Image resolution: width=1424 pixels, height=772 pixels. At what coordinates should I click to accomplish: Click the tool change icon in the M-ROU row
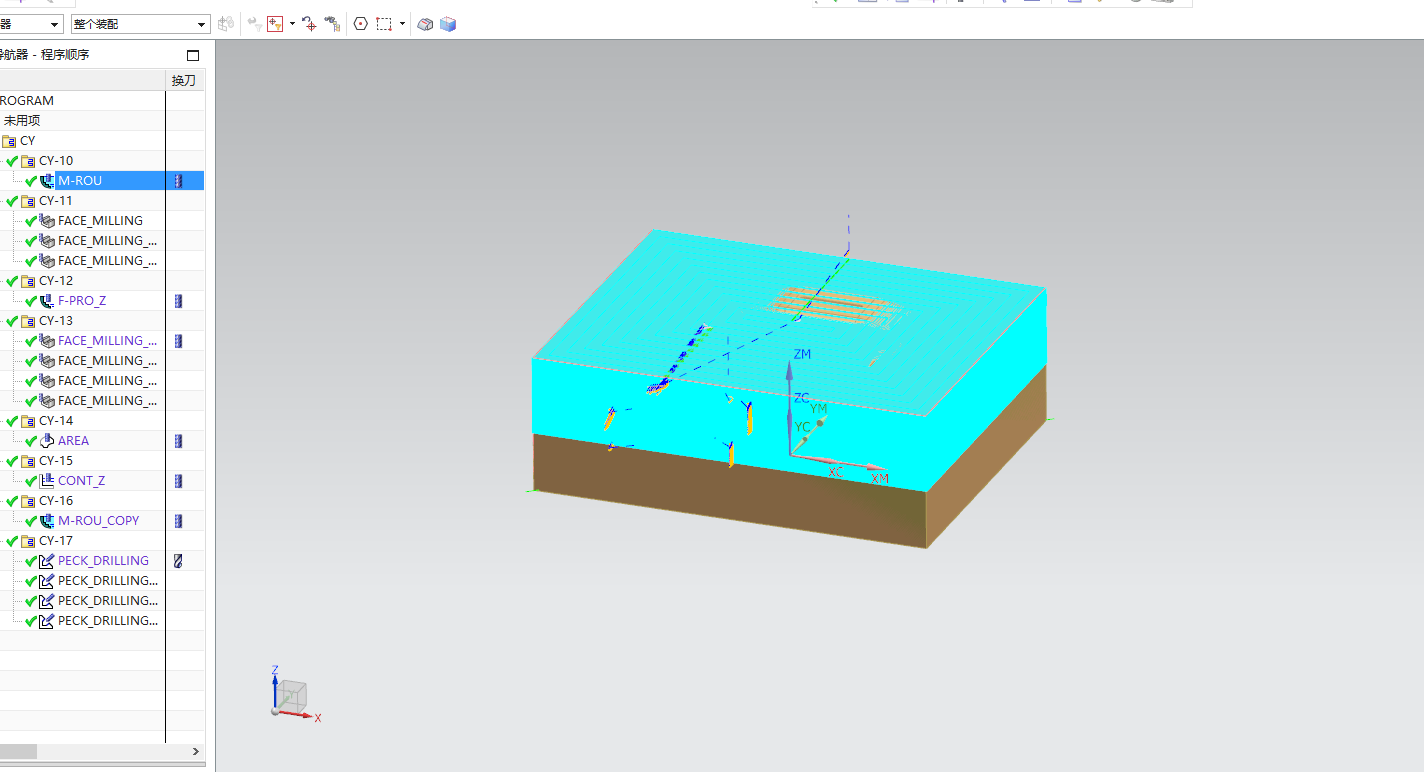click(x=179, y=181)
